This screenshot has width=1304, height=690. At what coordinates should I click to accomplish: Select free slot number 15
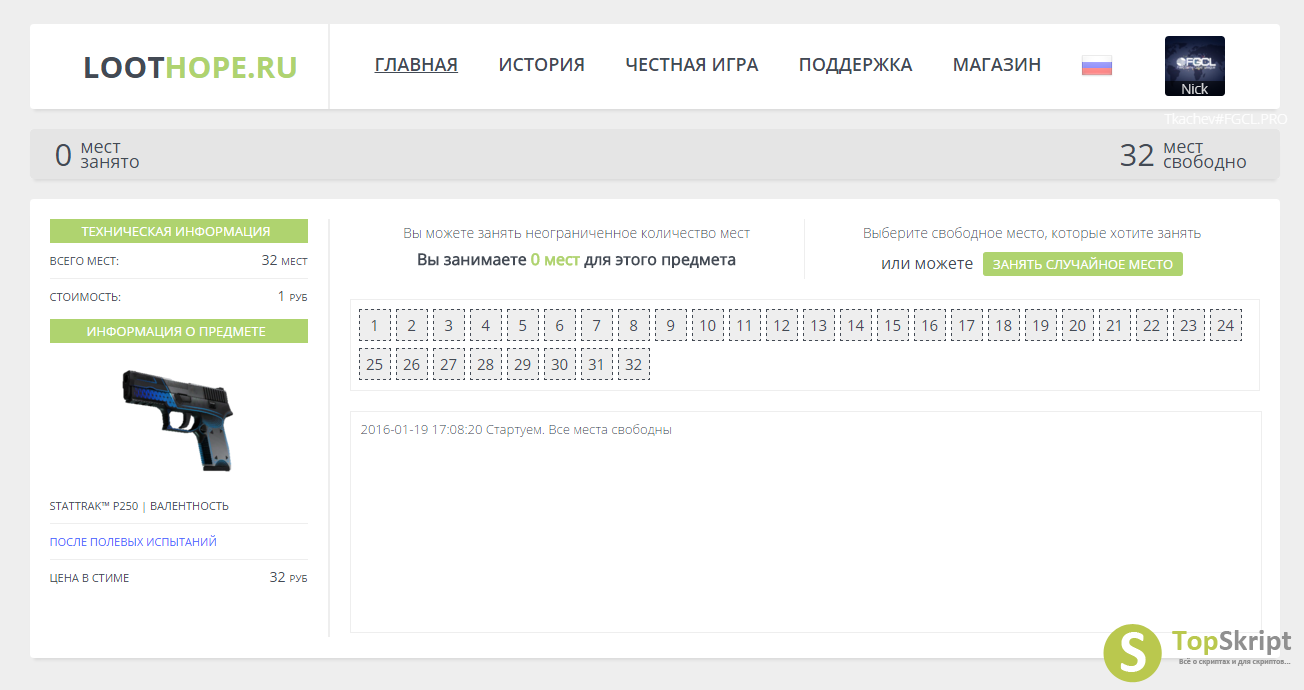point(893,325)
